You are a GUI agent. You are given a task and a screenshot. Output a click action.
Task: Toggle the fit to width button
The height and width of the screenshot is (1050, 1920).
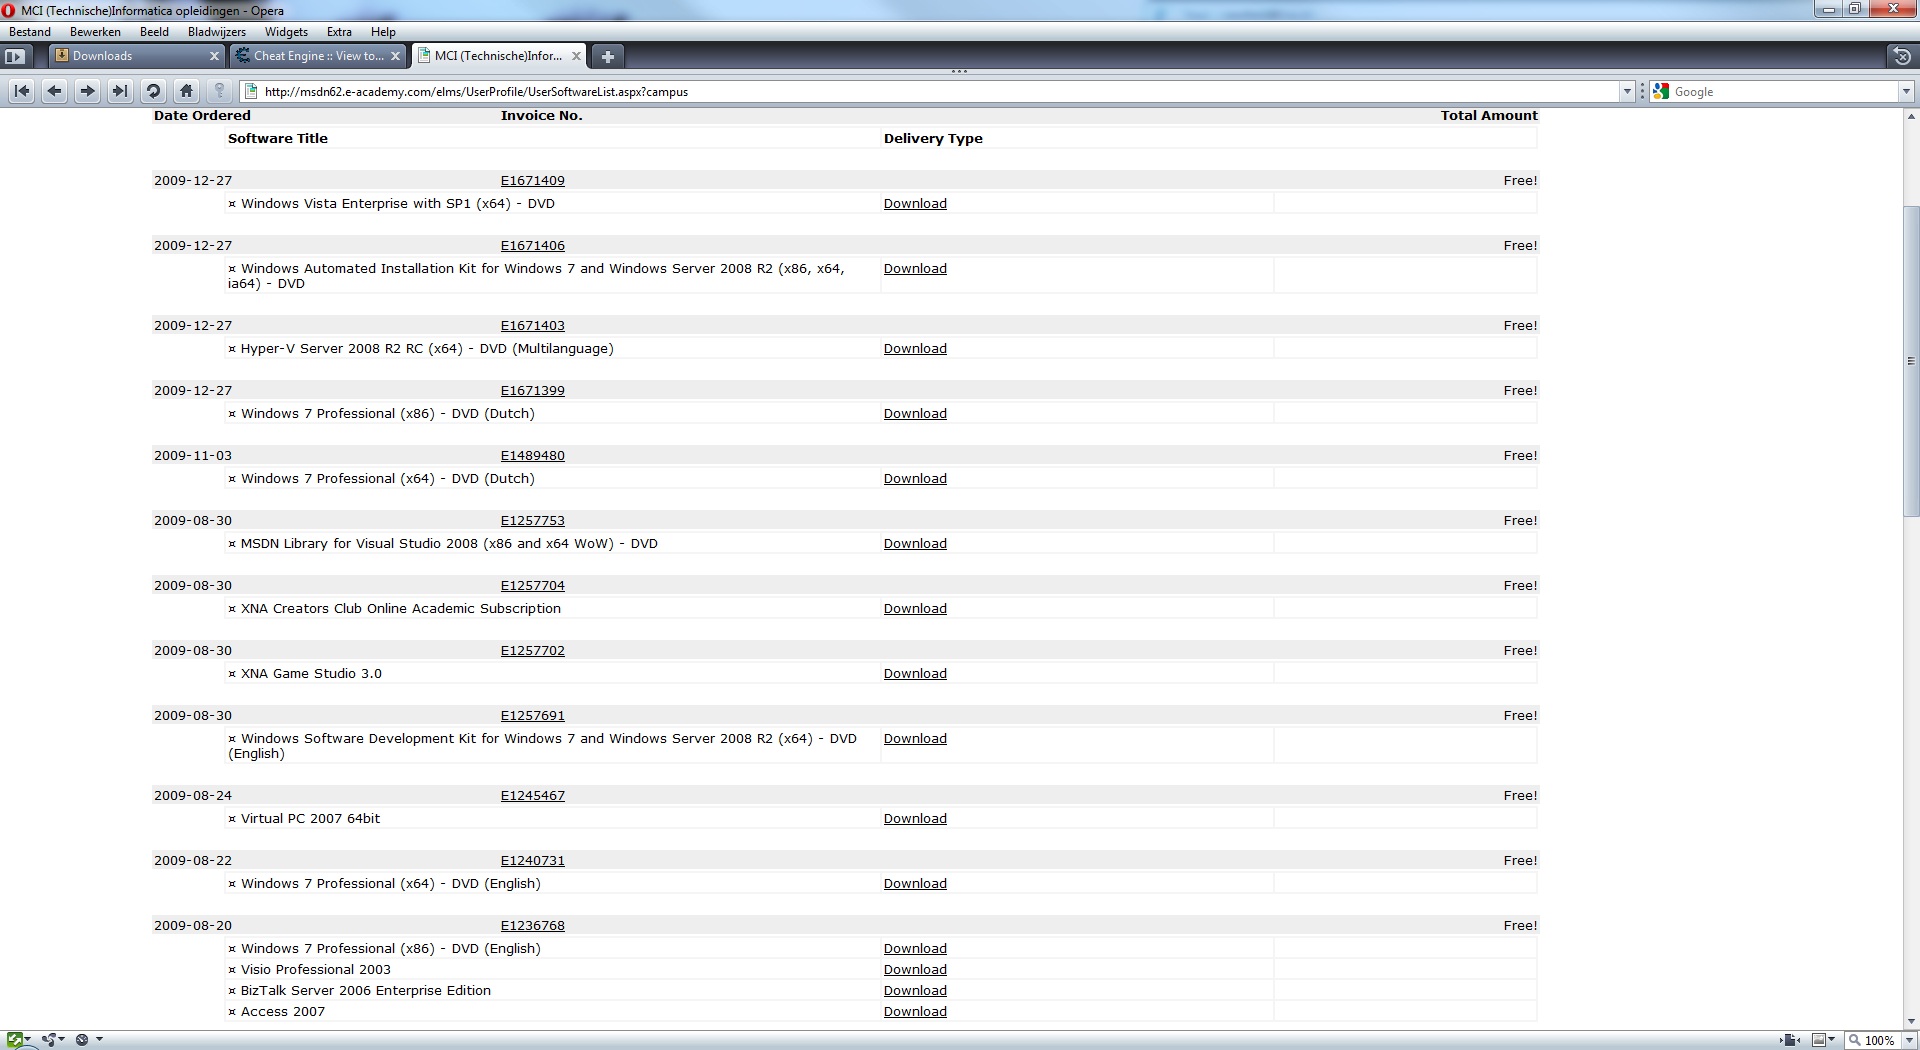(x=1790, y=1040)
